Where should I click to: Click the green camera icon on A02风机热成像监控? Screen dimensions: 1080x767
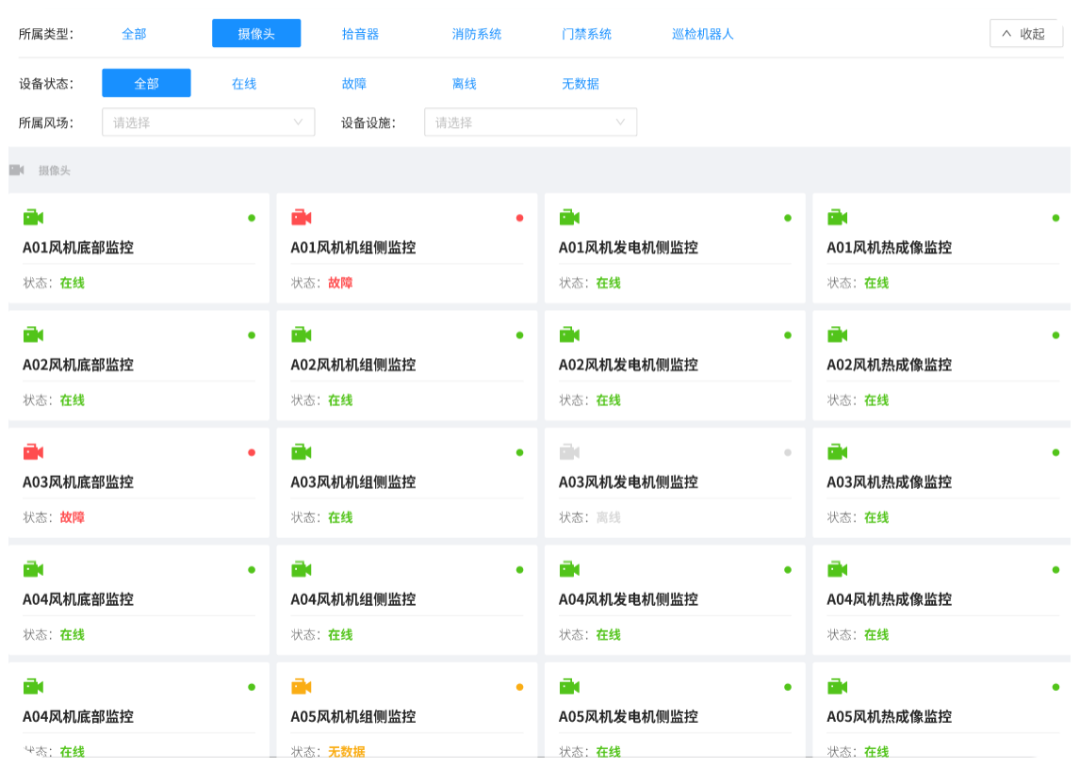tap(837, 334)
